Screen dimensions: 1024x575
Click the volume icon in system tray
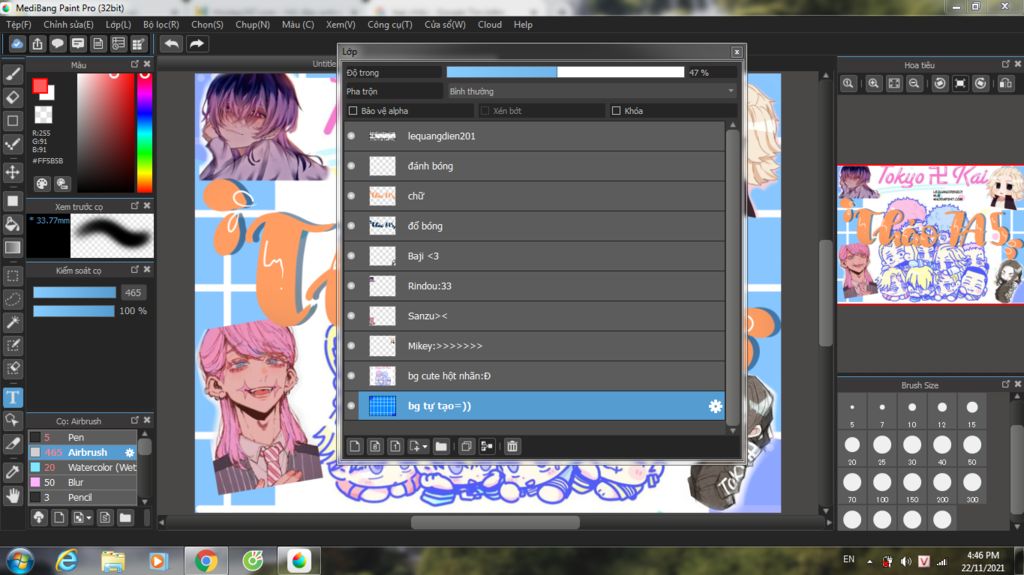tap(906, 561)
